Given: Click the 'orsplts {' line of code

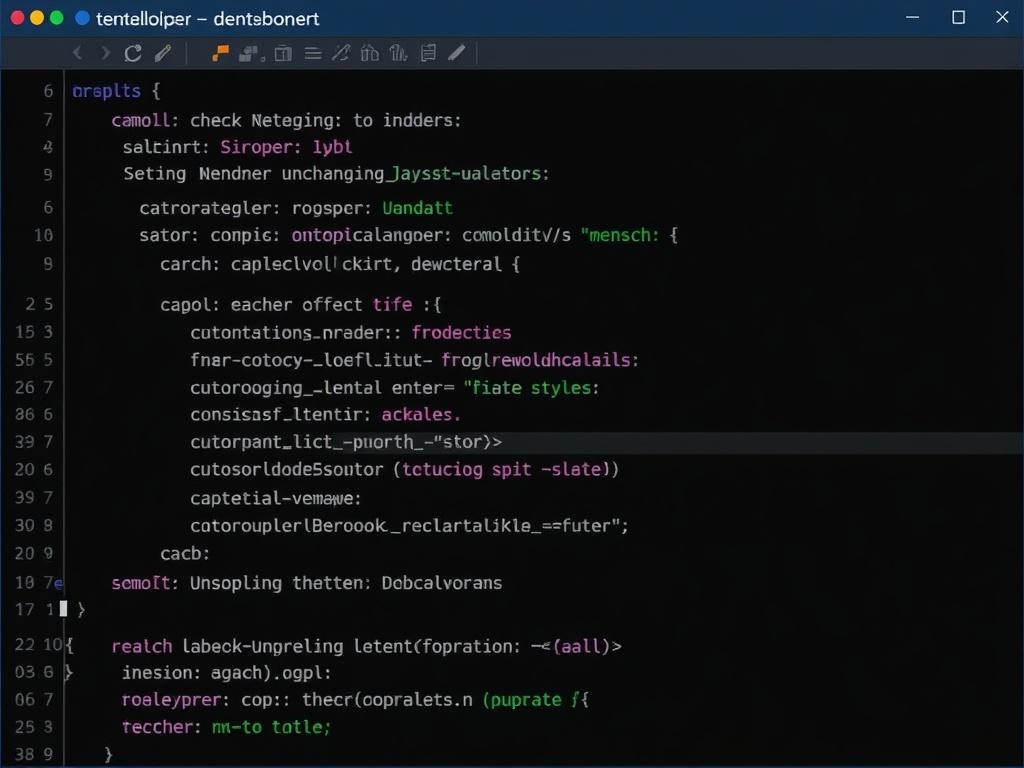Looking at the screenshot, I should point(116,91).
